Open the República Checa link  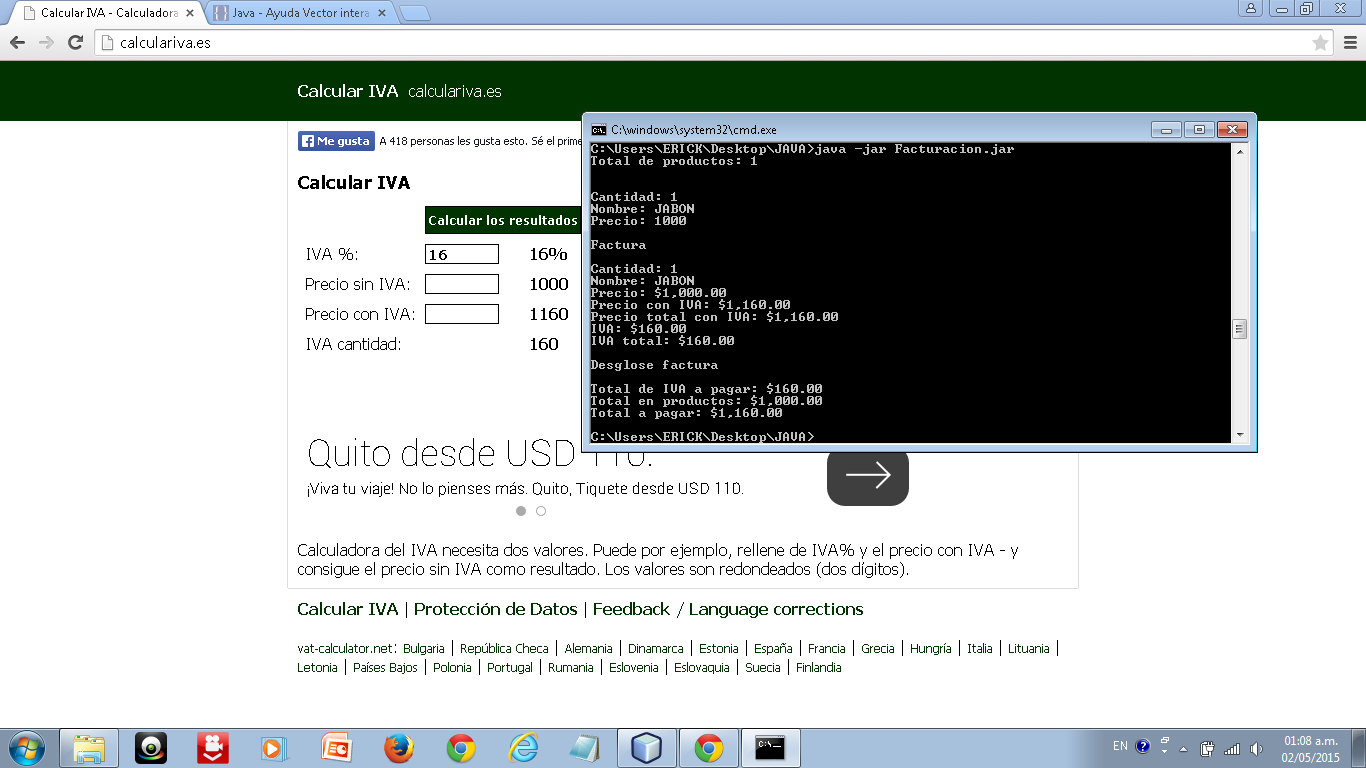click(x=504, y=649)
